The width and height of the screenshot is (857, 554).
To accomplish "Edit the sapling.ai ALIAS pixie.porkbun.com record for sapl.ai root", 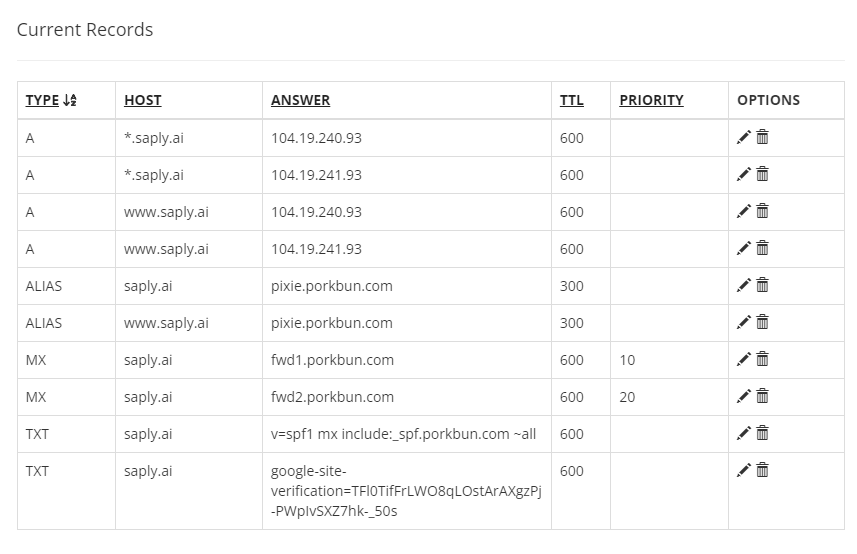I will click(743, 286).
